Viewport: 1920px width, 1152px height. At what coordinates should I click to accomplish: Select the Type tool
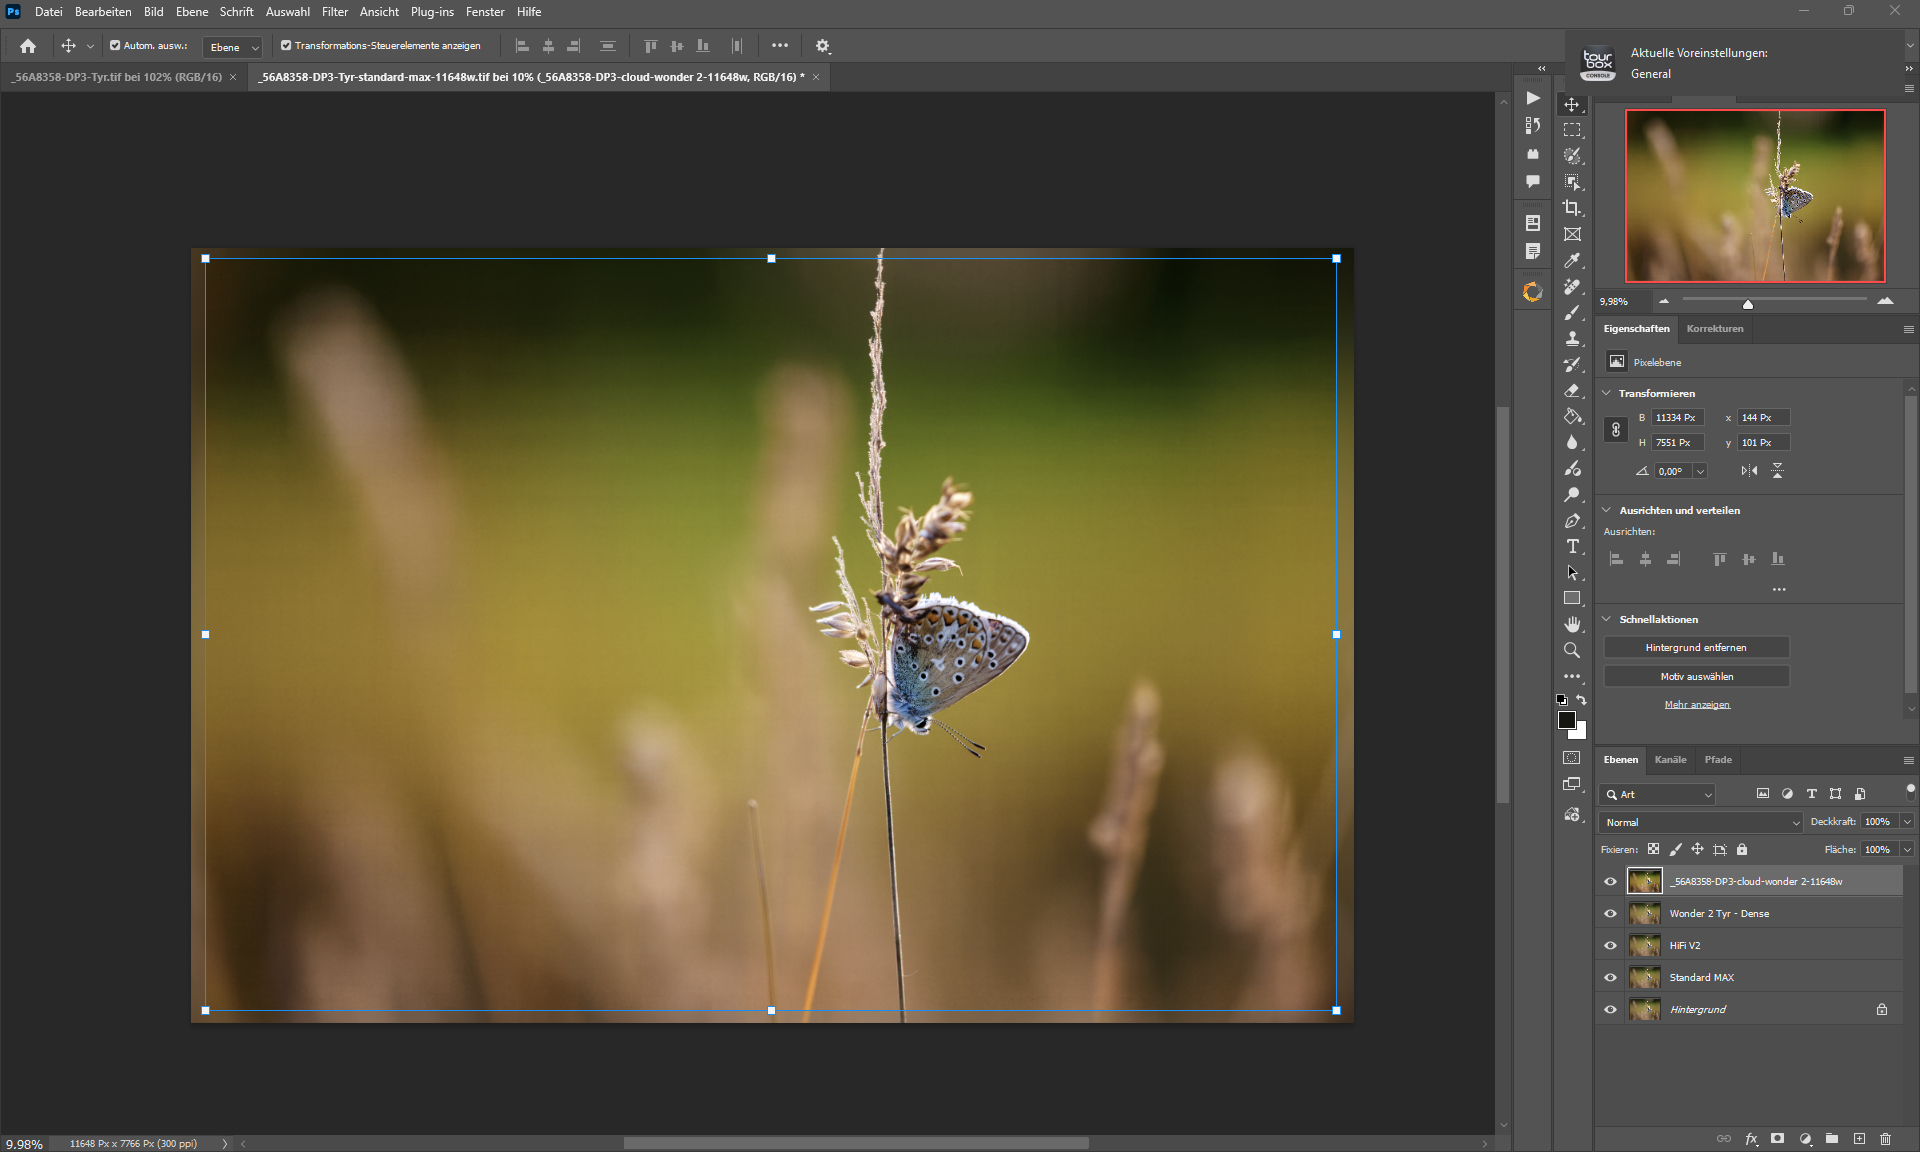tap(1572, 546)
